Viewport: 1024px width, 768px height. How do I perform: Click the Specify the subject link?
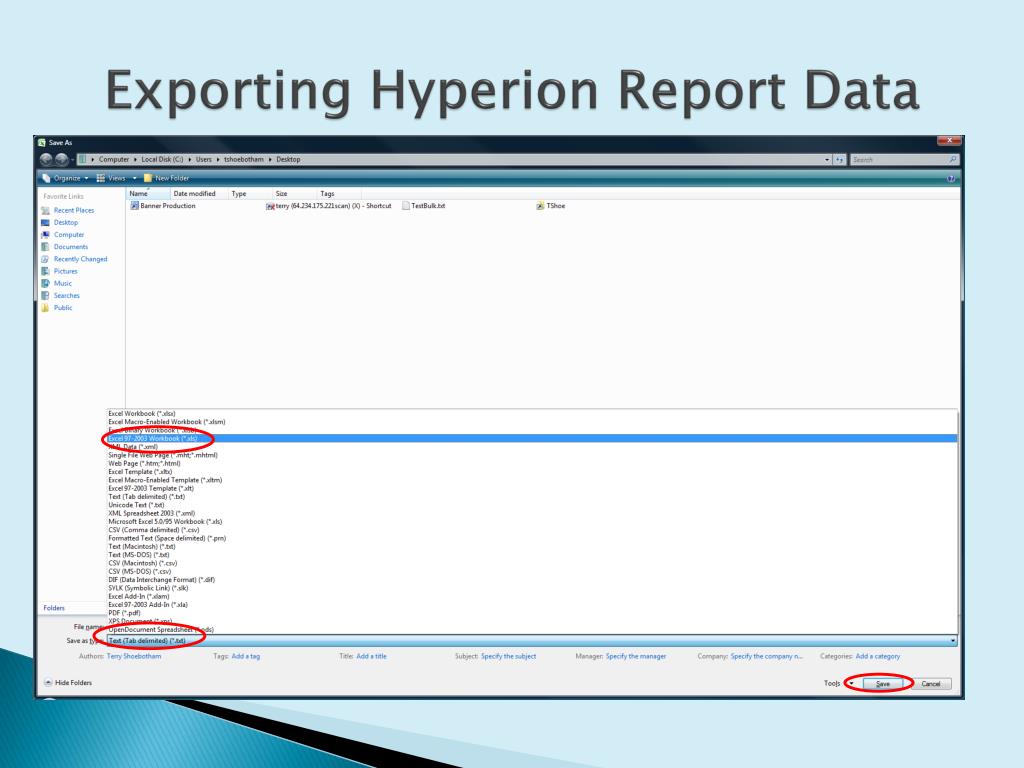tap(509, 656)
